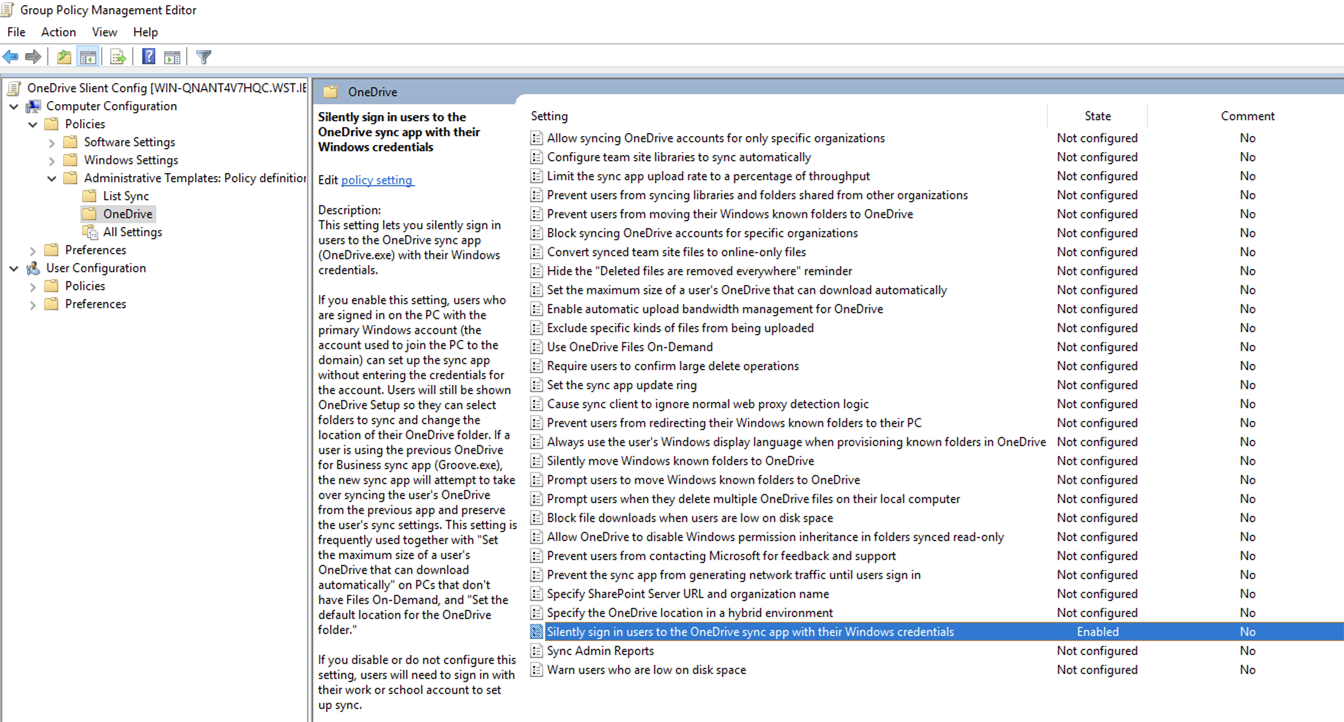The height and width of the screenshot is (722, 1344).
Task: Open the File menu
Action: pyautogui.click(x=16, y=32)
